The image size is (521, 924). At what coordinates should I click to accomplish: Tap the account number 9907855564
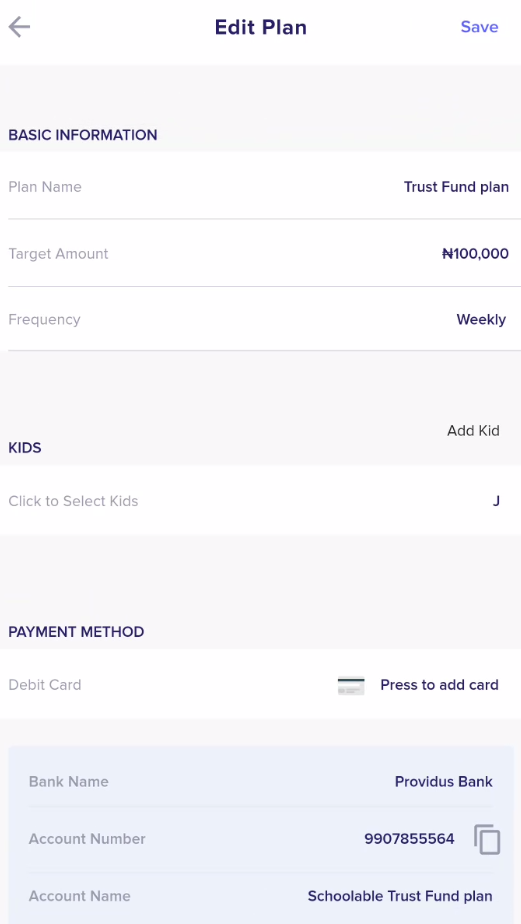pyautogui.click(x=409, y=839)
